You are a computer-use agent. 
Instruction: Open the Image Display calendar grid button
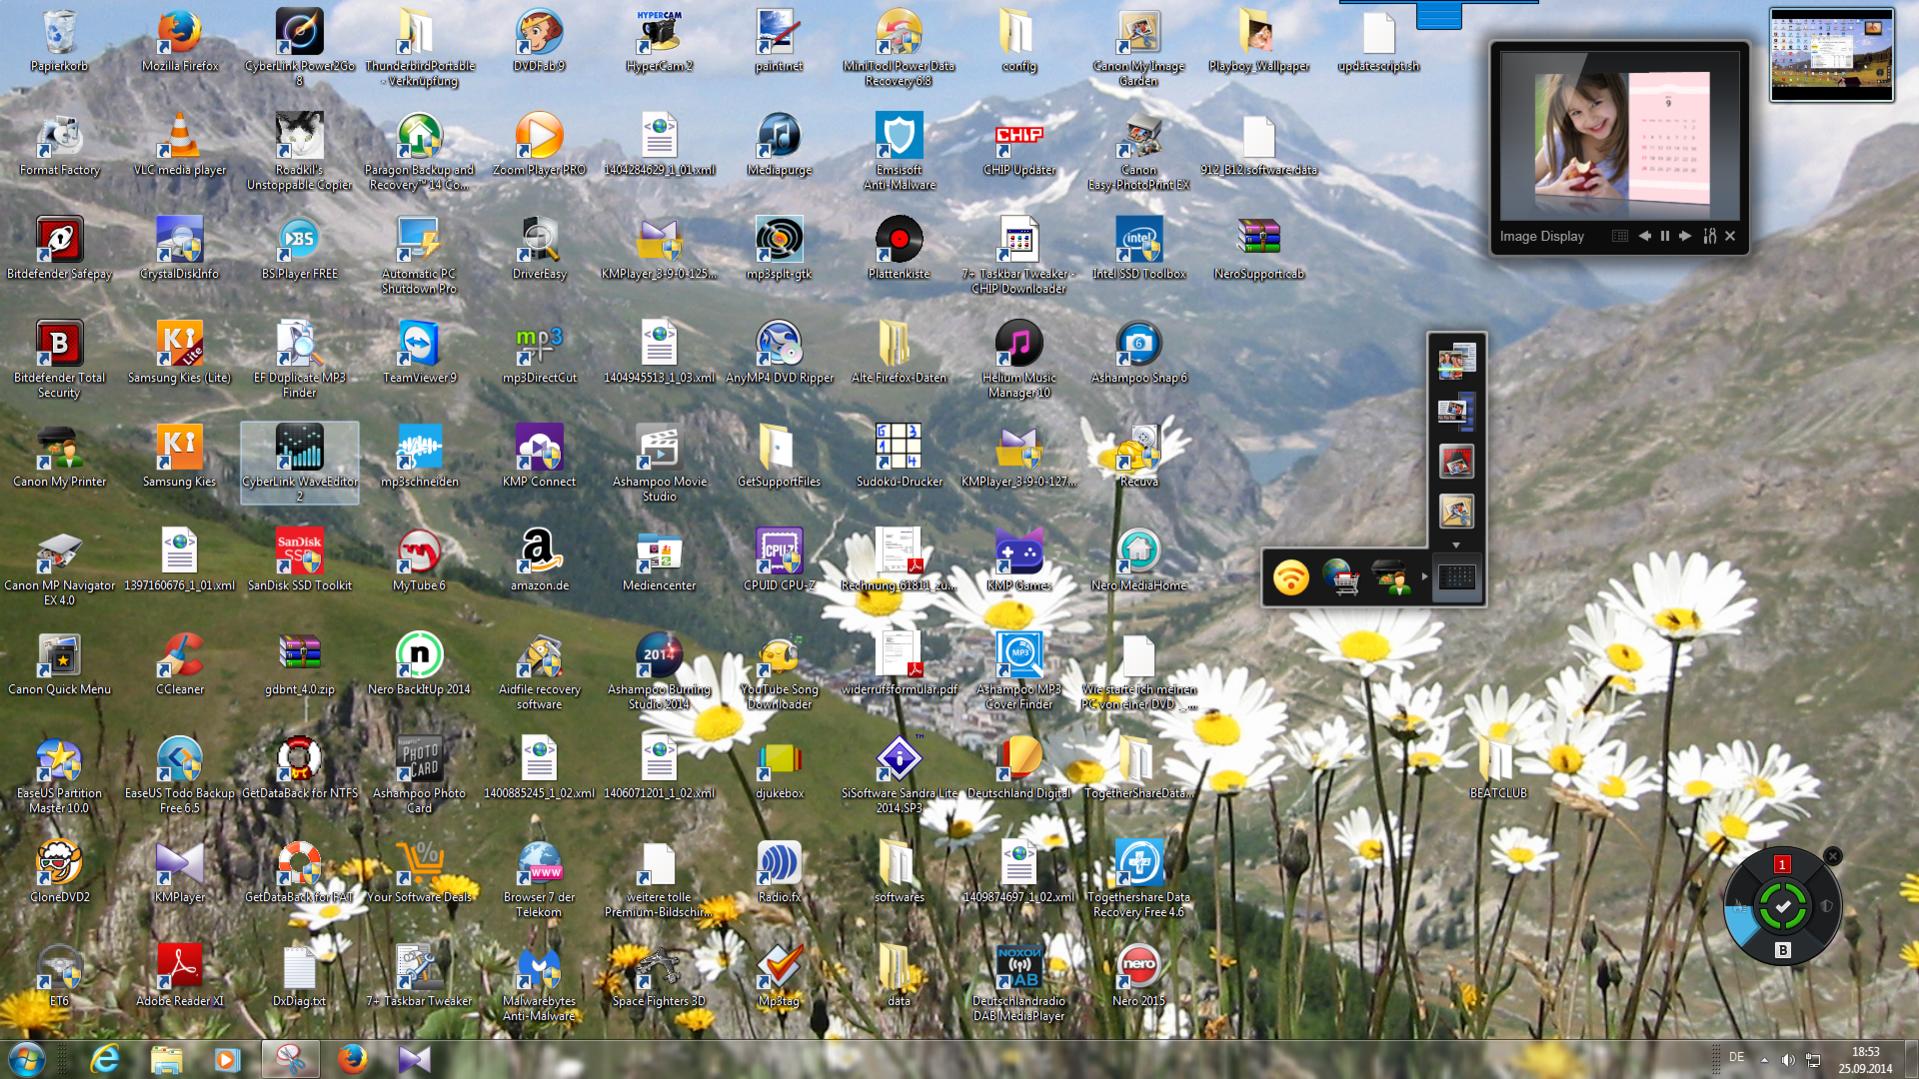click(x=1620, y=236)
